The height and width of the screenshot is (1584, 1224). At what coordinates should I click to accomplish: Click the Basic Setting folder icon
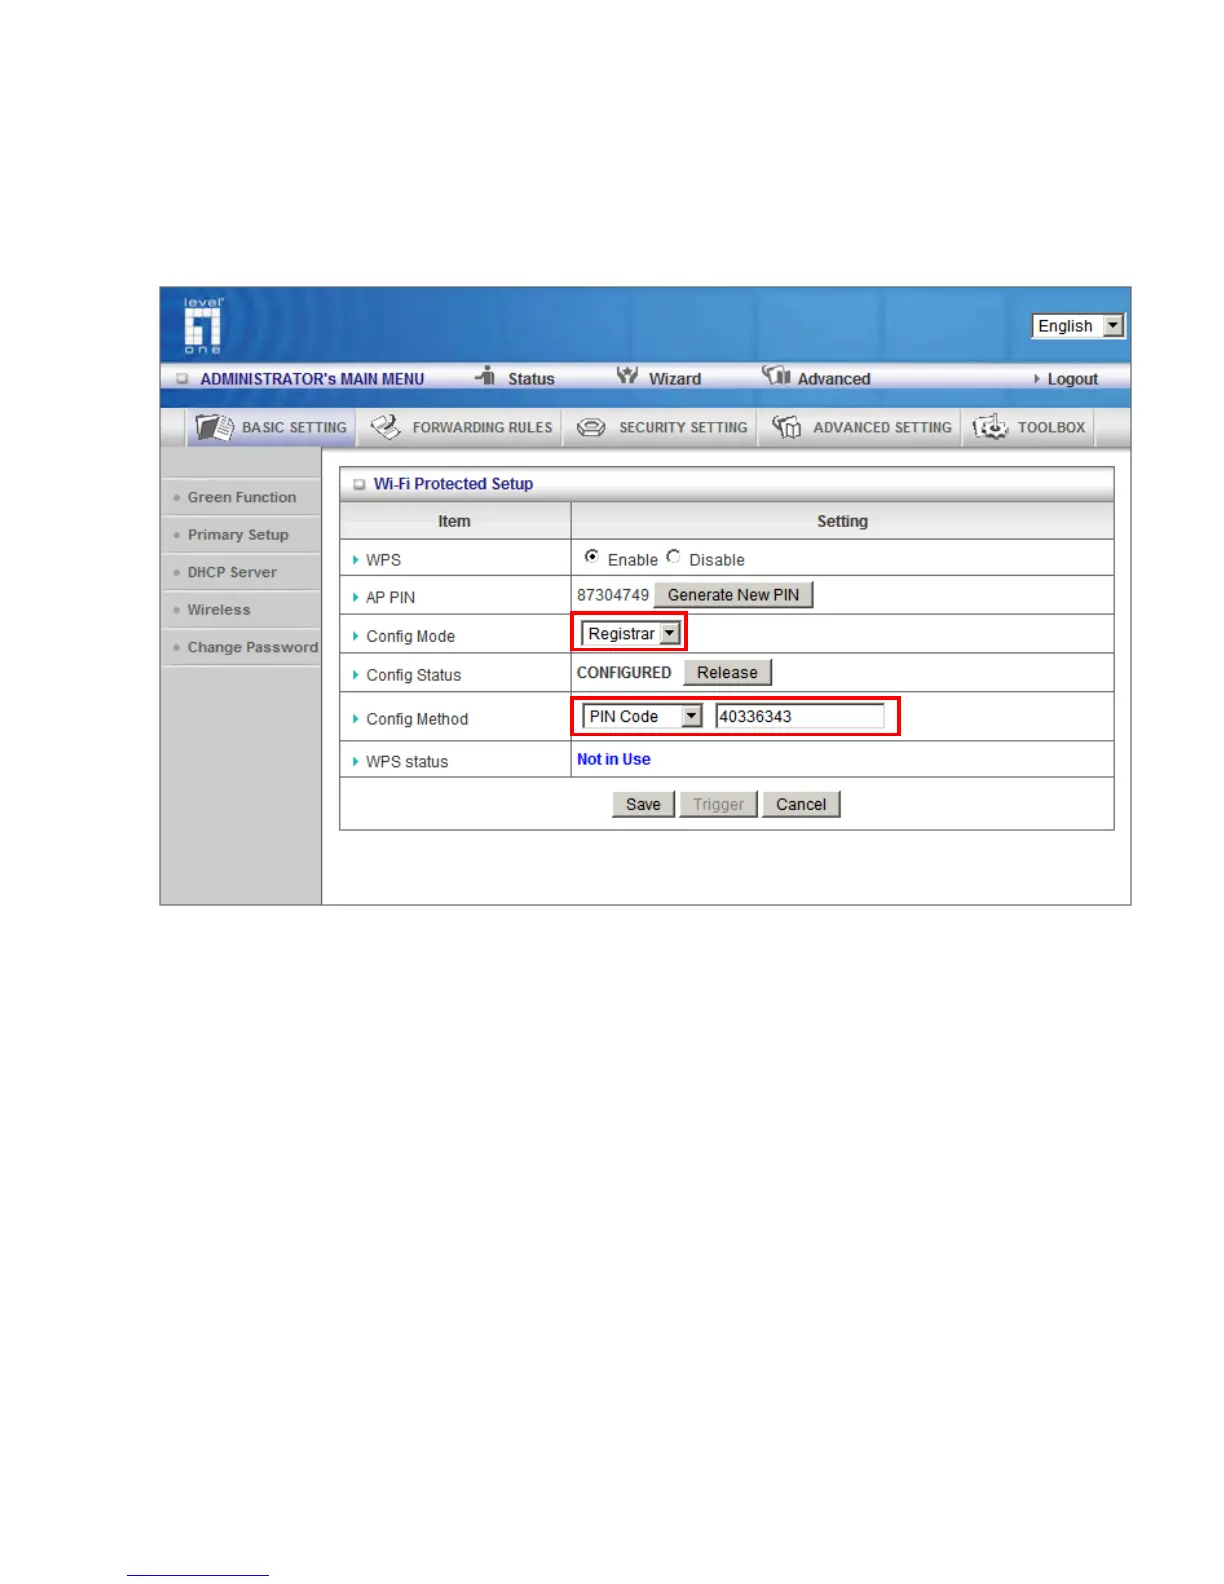click(x=214, y=427)
